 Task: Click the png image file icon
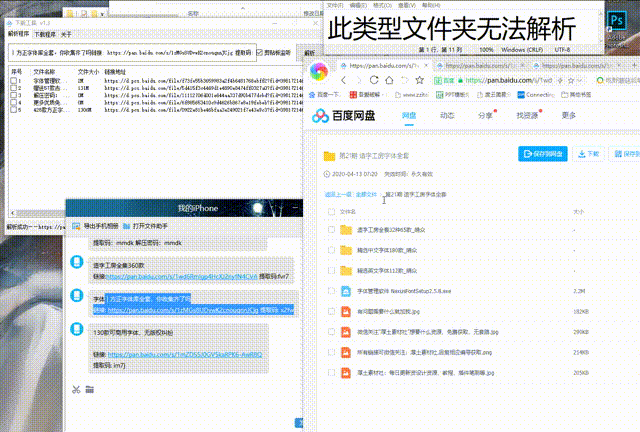click(346, 352)
